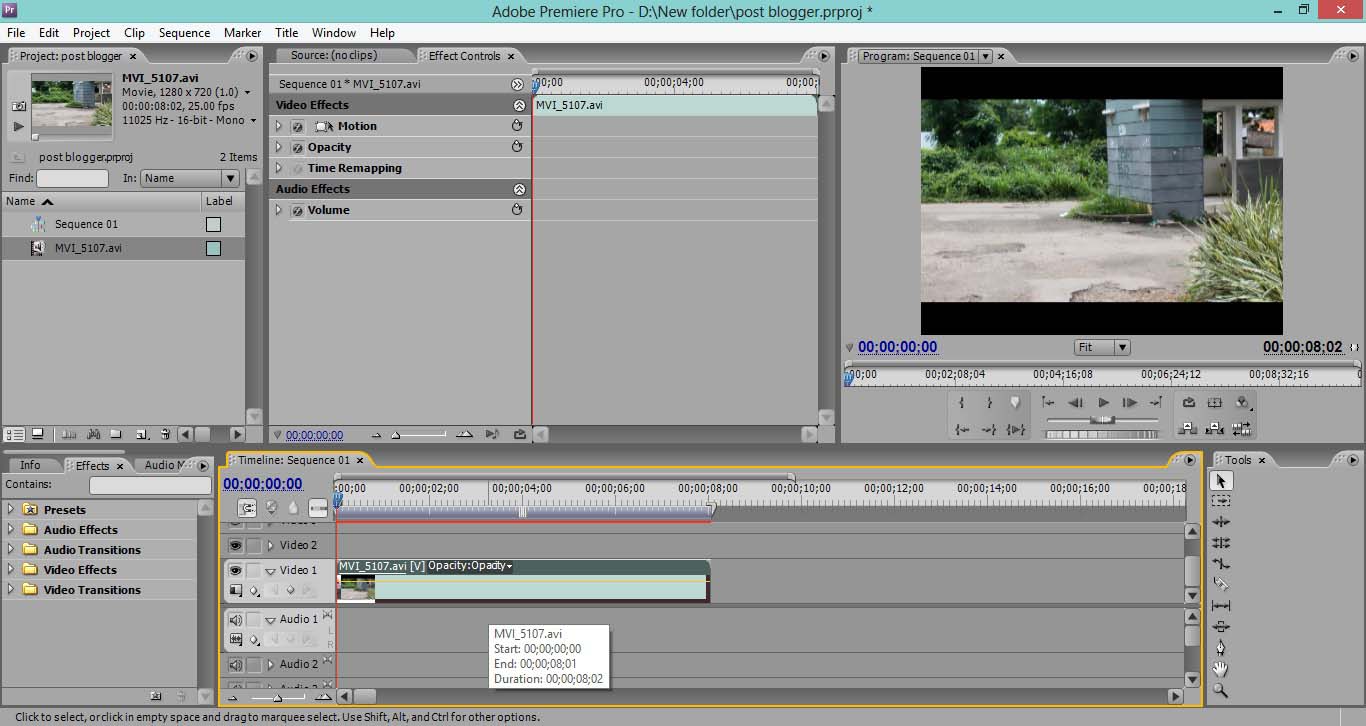Open the Trim monitor button
1366x726 pixels.
point(1242,429)
